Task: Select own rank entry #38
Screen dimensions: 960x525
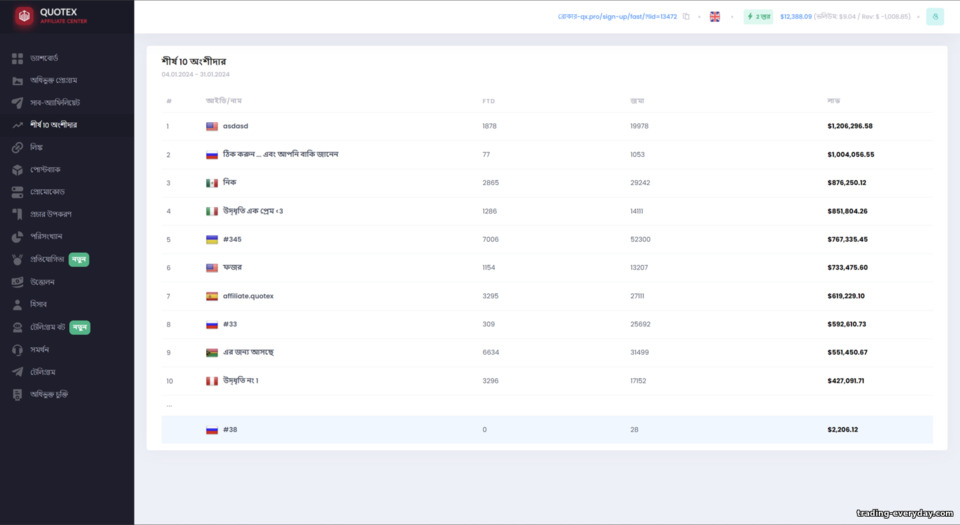Action: (x=230, y=430)
